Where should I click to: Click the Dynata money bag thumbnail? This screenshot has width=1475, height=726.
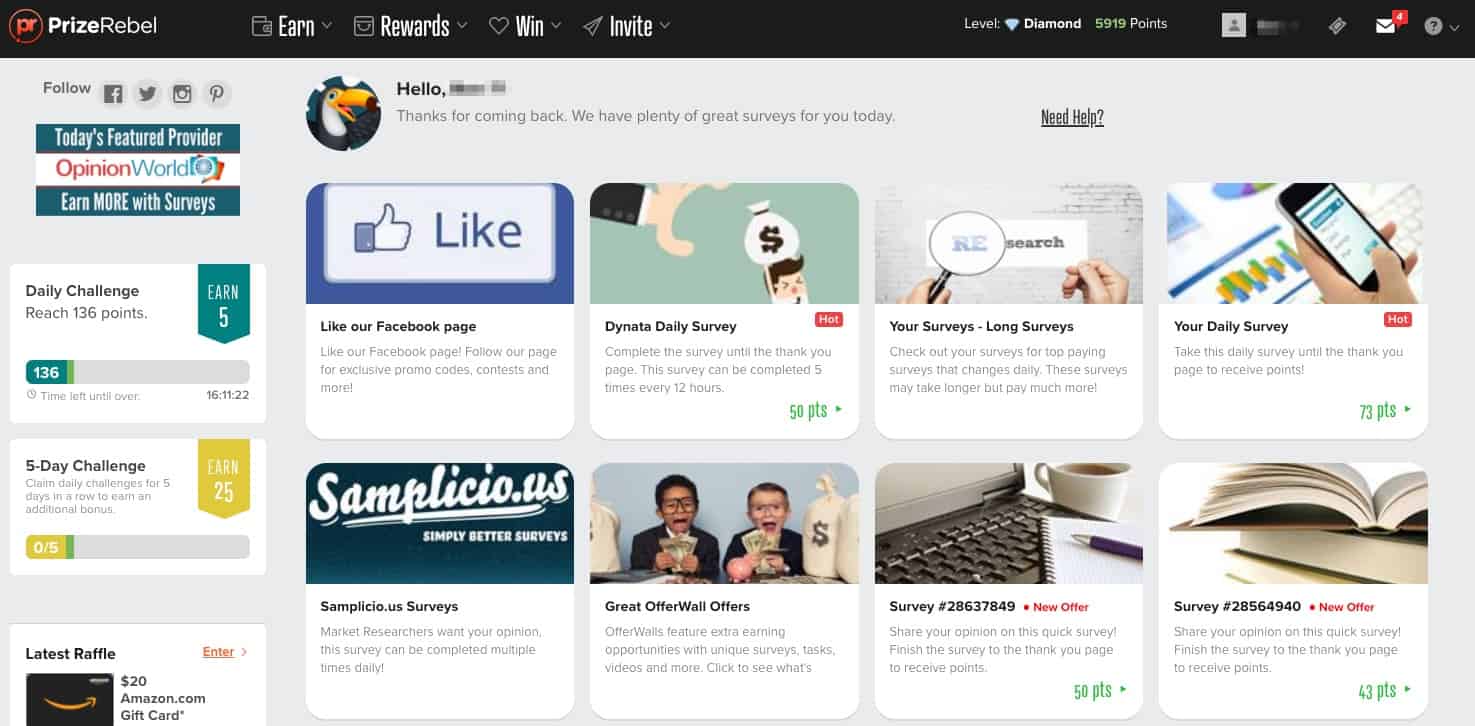(724, 243)
